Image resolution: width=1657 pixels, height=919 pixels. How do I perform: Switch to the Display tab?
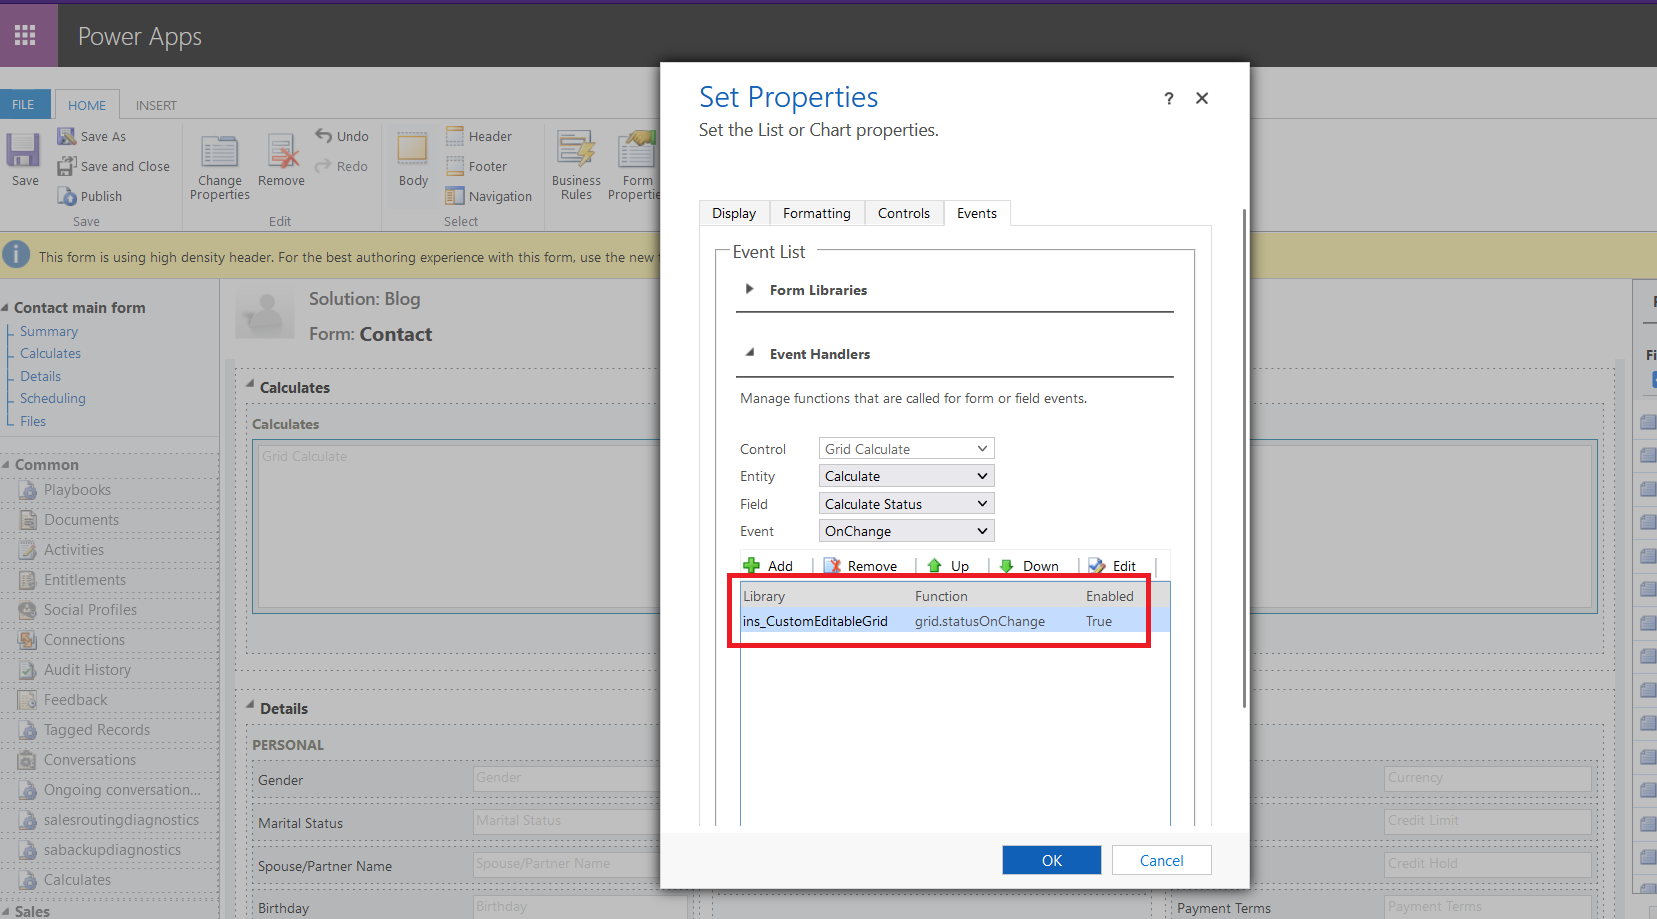(x=734, y=213)
